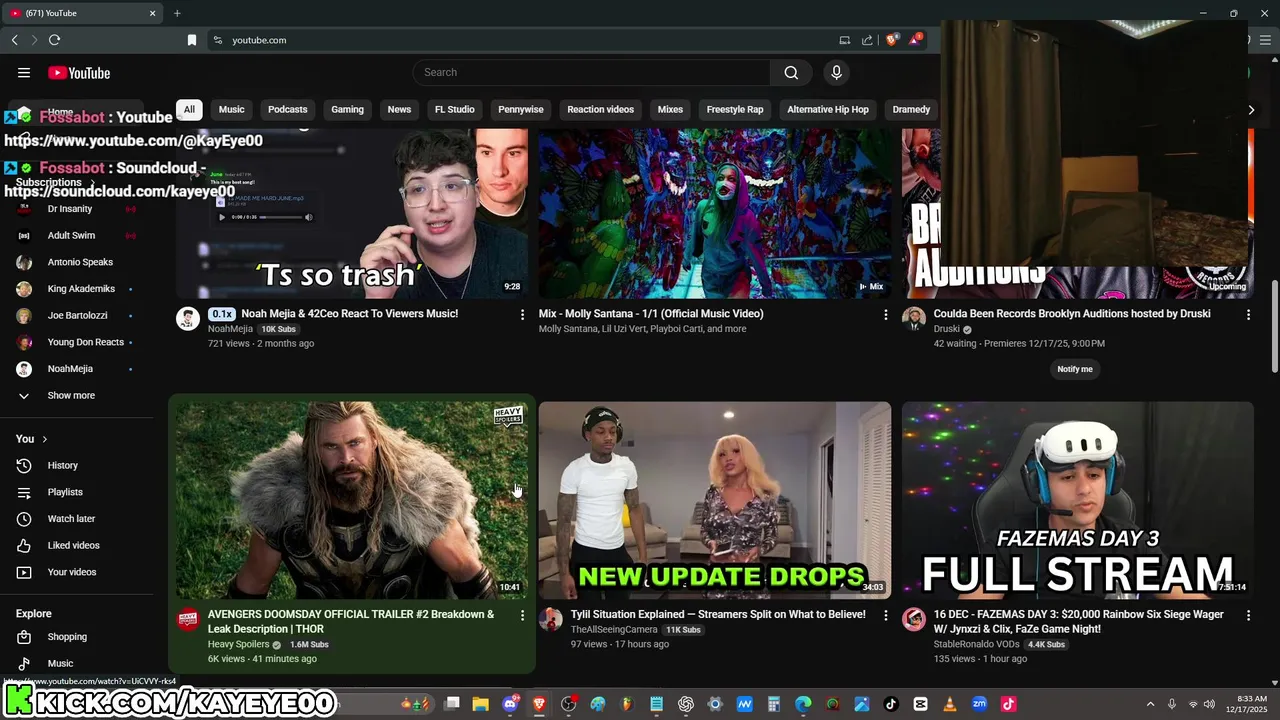The height and width of the screenshot is (720, 1280).
Task: Open 16 DEC Fazemas Day 3 title
Action: [1079, 622]
